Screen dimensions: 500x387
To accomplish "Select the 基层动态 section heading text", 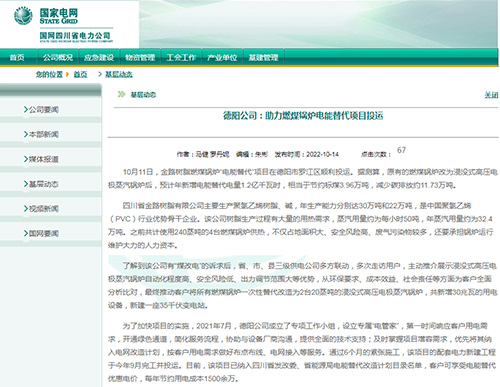I will (143, 95).
